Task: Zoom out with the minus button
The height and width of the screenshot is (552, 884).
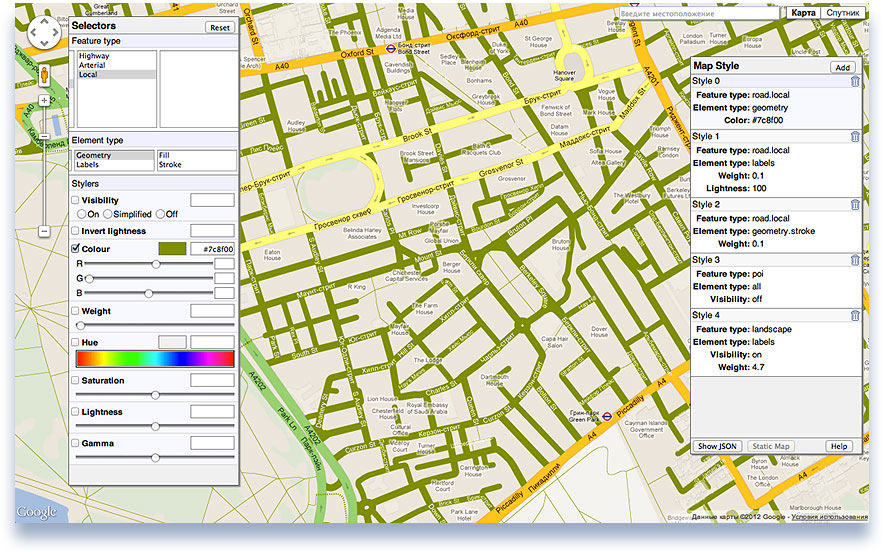Action: click(x=44, y=231)
